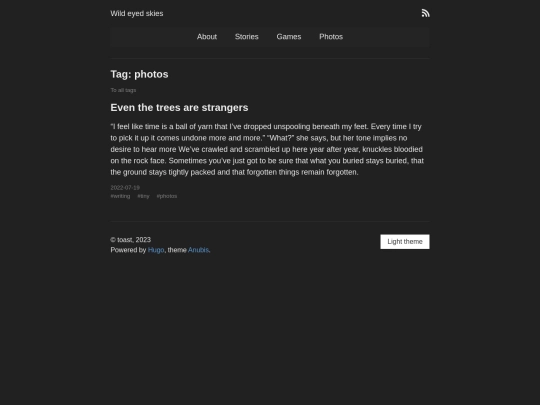Navigate to the Games page
Image resolution: width=540 pixels, height=405 pixels.
[x=289, y=37]
